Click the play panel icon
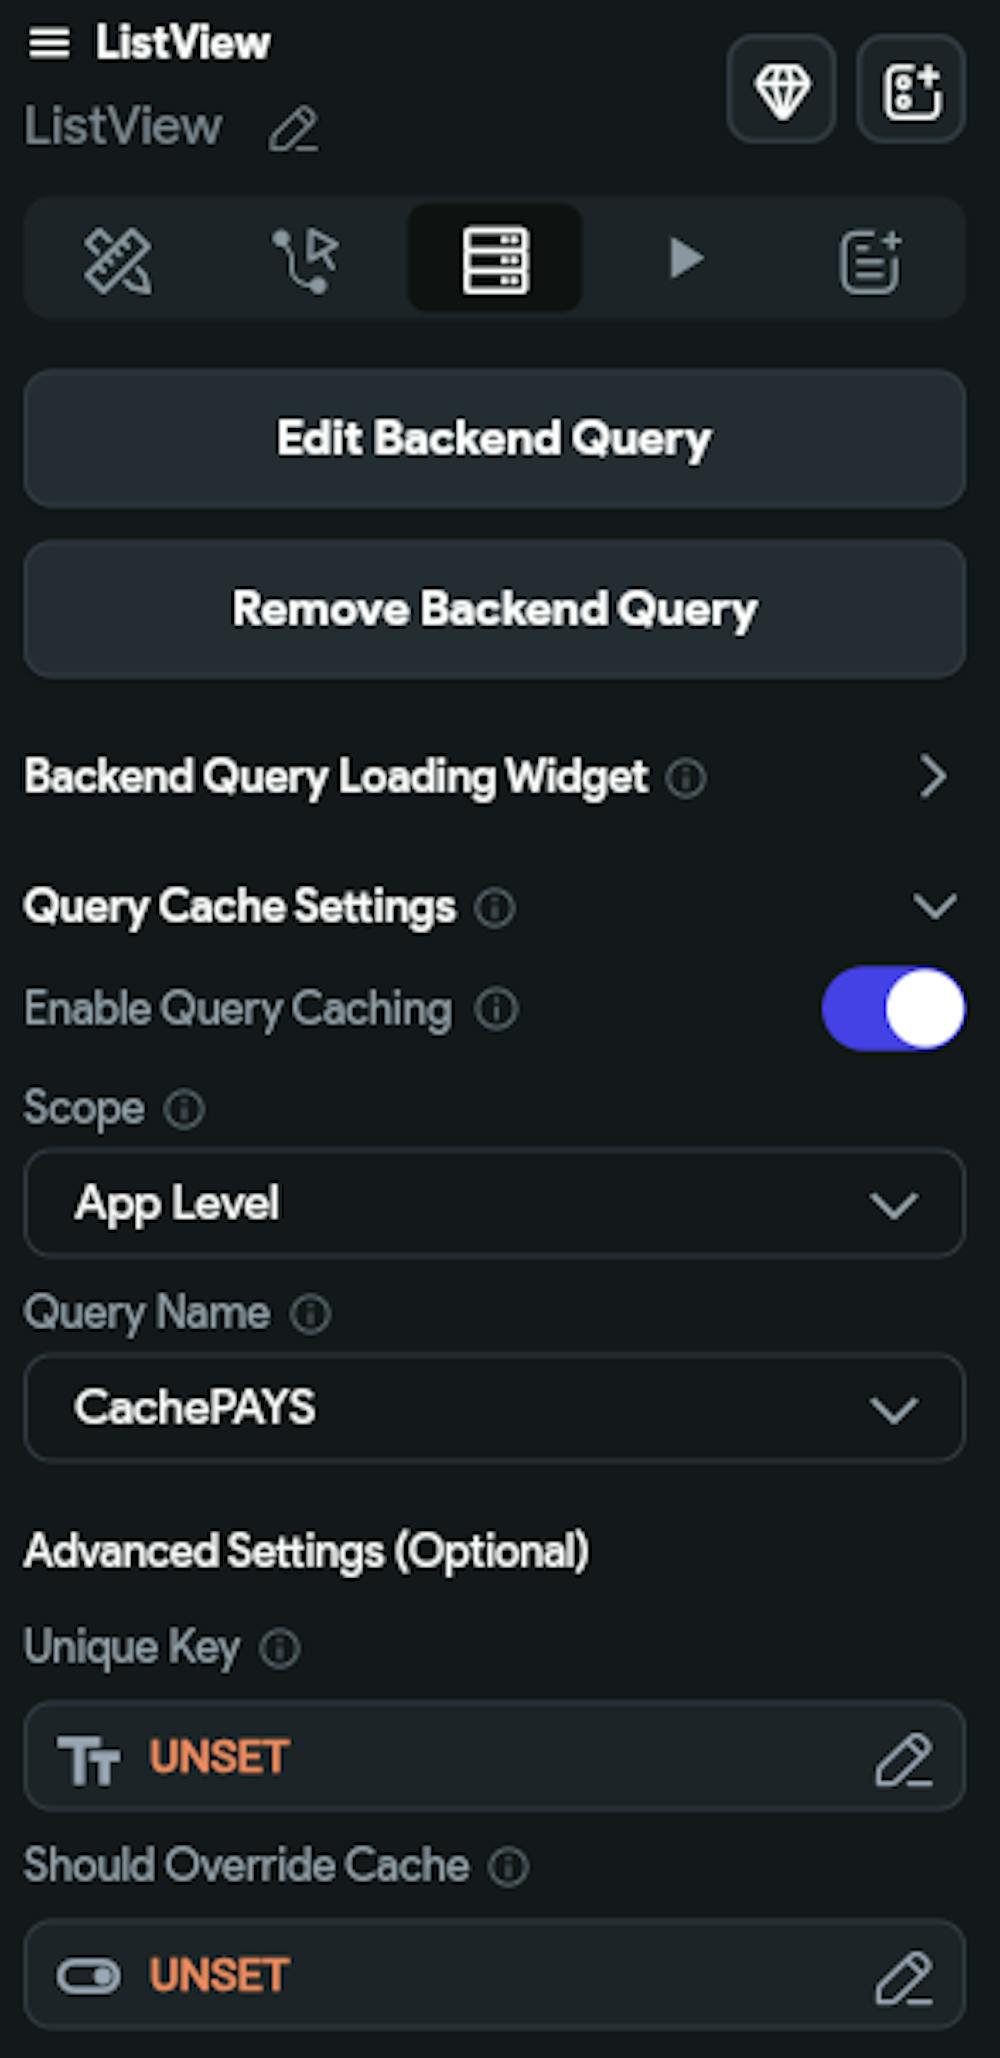This screenshot has height=2058, width=1000. tap(687, 259)
